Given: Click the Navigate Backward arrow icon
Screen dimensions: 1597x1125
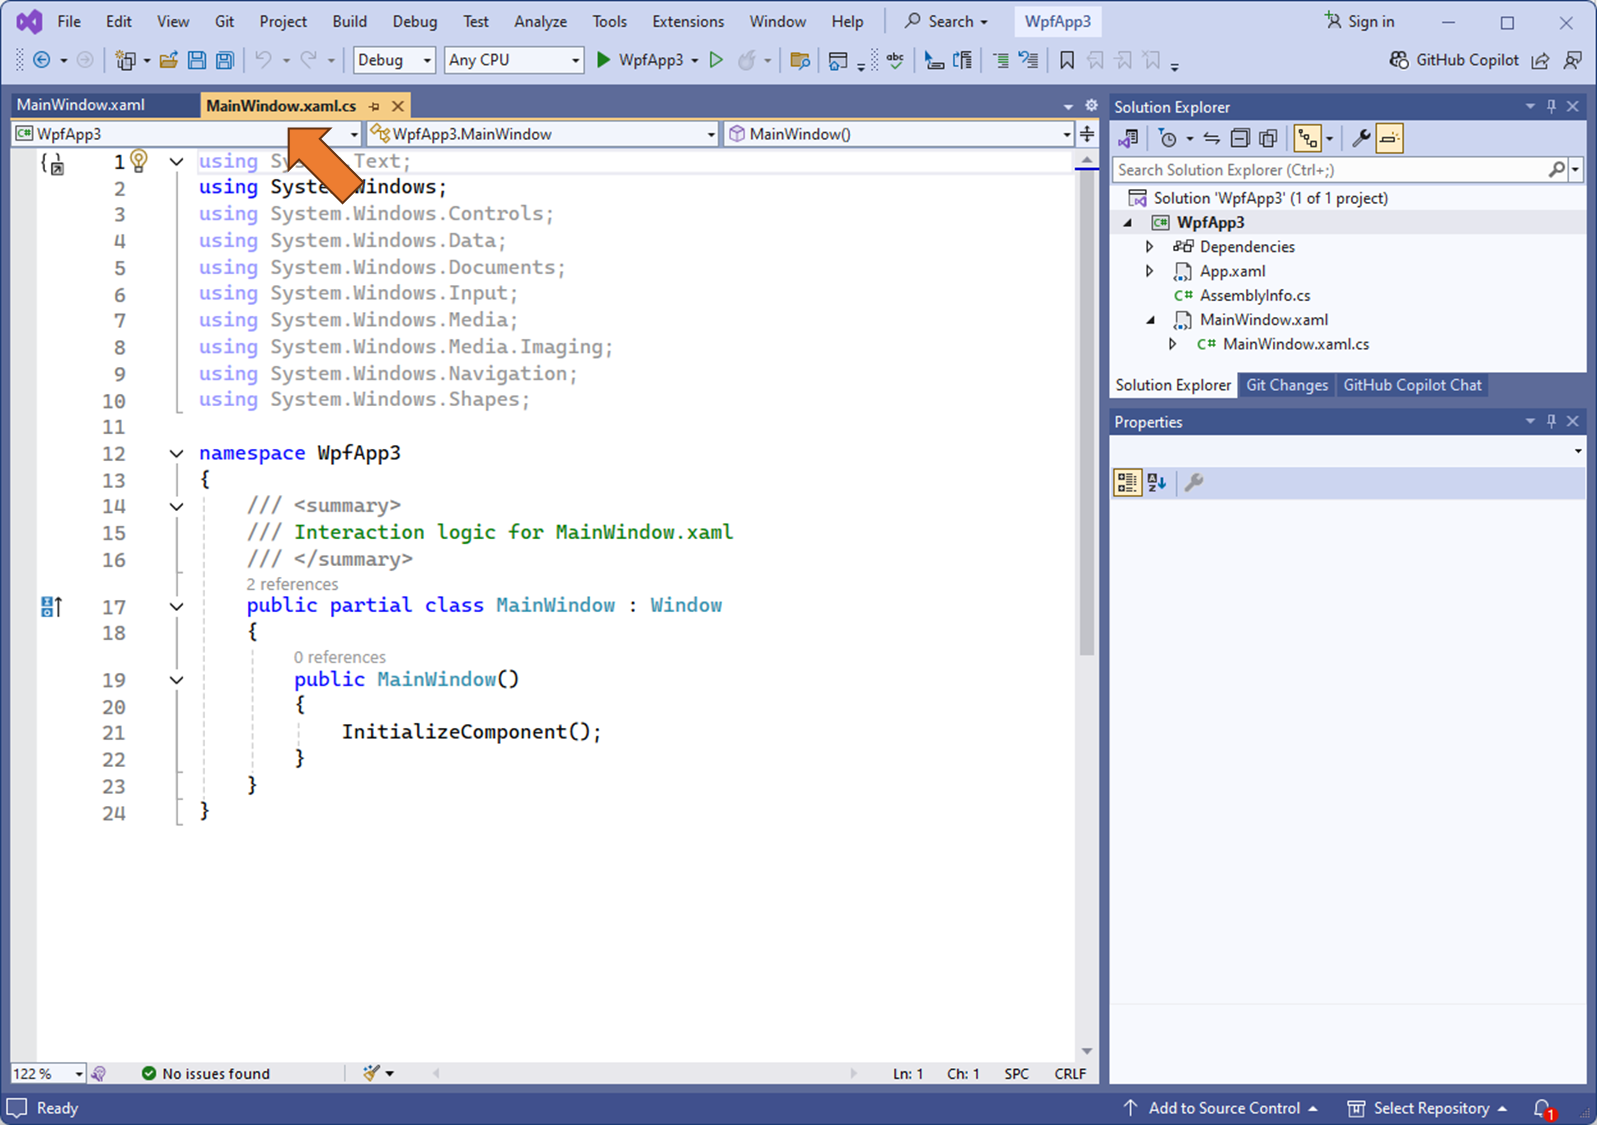Looking at the screenshot, I should point(42,60).
